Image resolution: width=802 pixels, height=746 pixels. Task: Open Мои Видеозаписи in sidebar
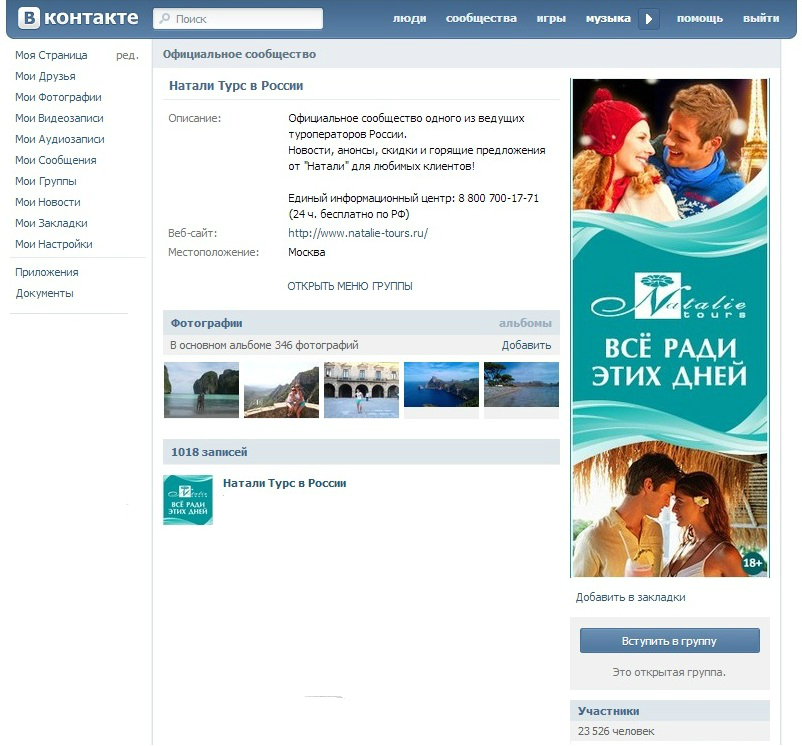(x=59, y=118)
